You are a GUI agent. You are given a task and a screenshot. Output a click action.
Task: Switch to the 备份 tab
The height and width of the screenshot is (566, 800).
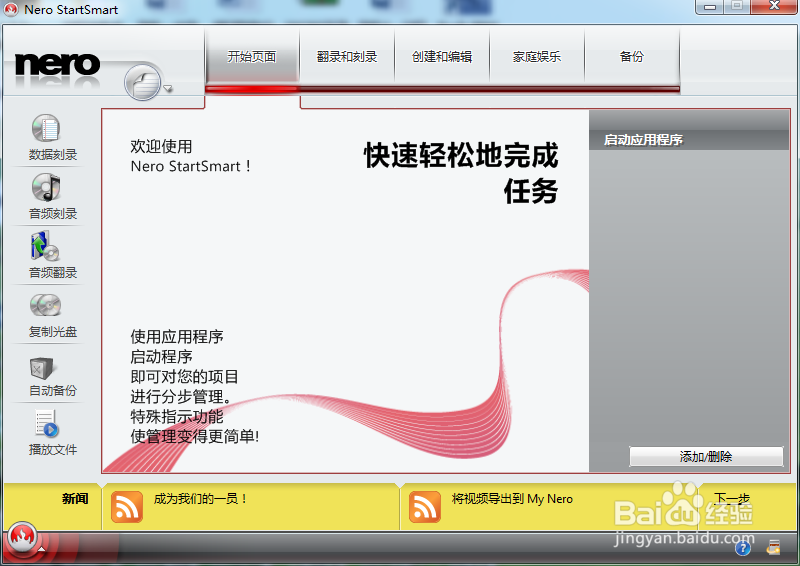tap(632, 56)
